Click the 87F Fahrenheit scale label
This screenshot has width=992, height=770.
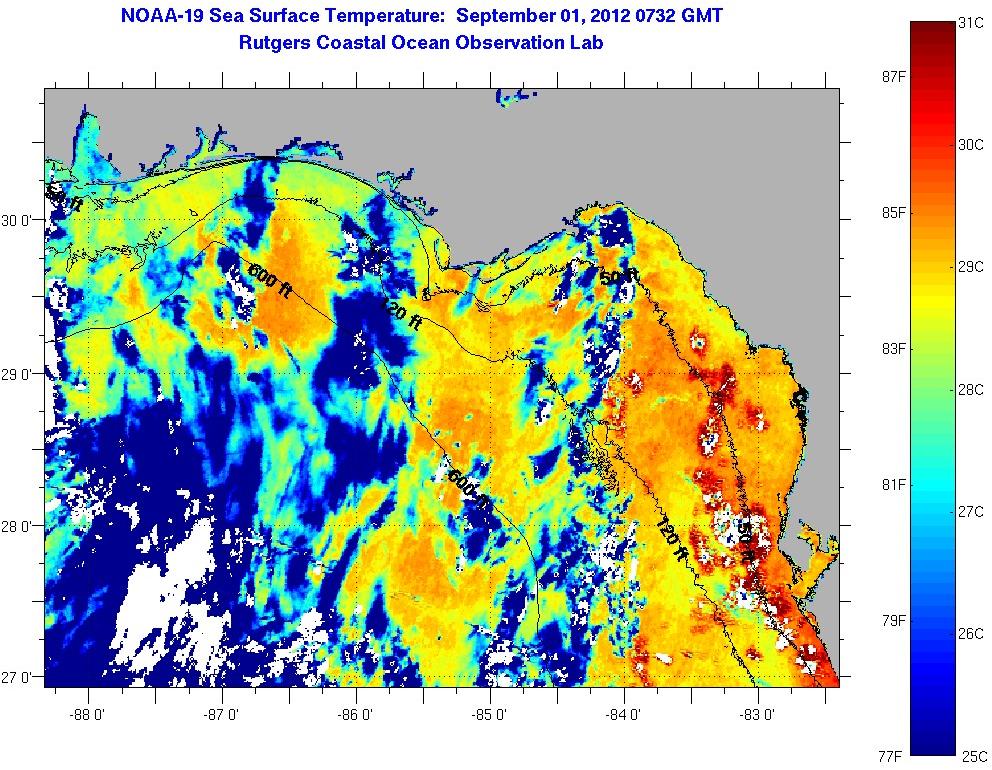tap(893, 77)
